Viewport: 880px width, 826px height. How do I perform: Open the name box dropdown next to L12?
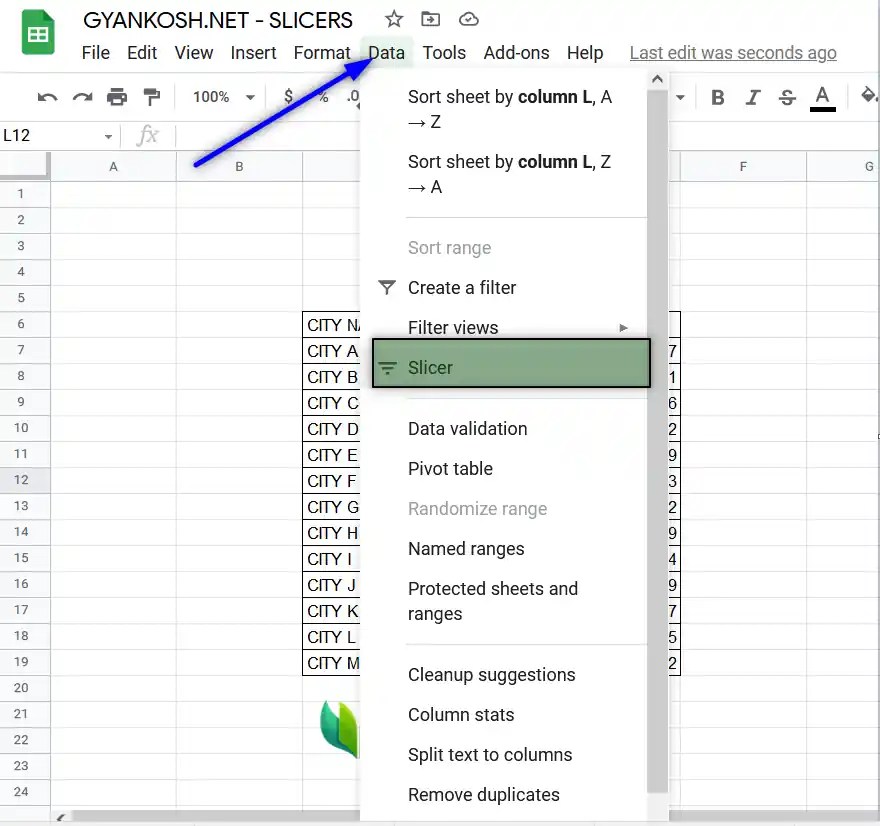point(110,135)
